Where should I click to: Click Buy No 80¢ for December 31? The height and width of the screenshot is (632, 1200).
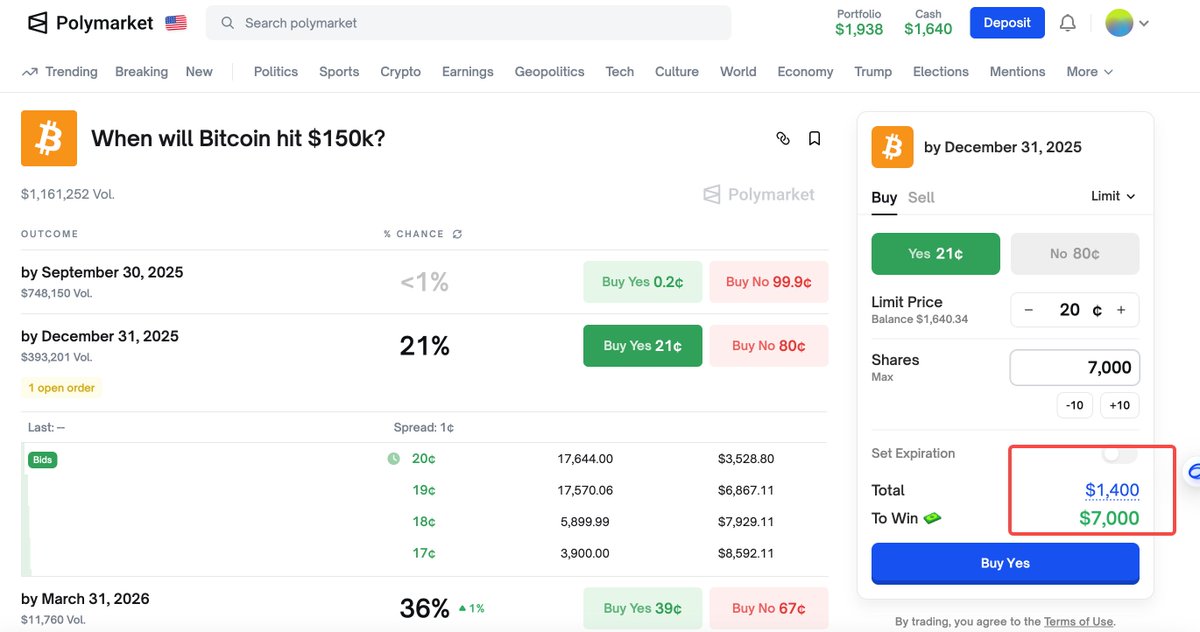[768, 346]
